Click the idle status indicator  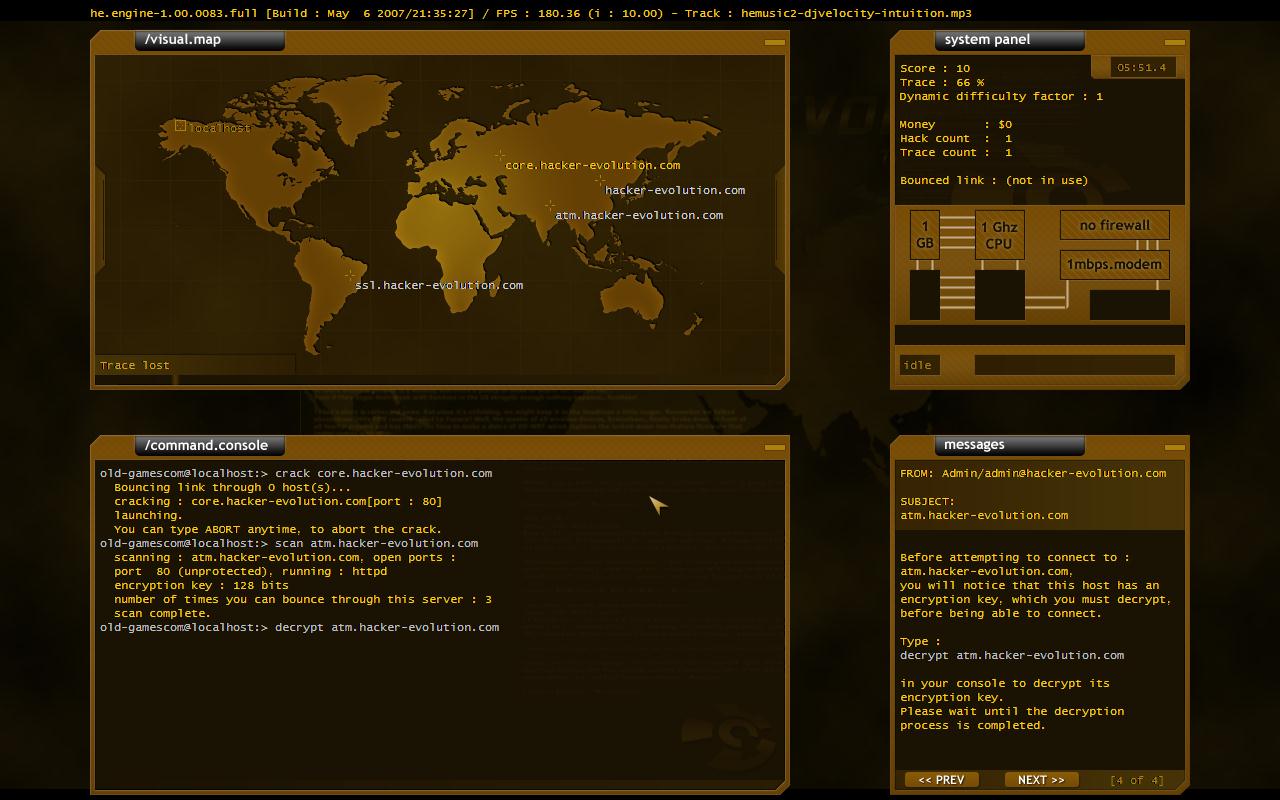919,365
